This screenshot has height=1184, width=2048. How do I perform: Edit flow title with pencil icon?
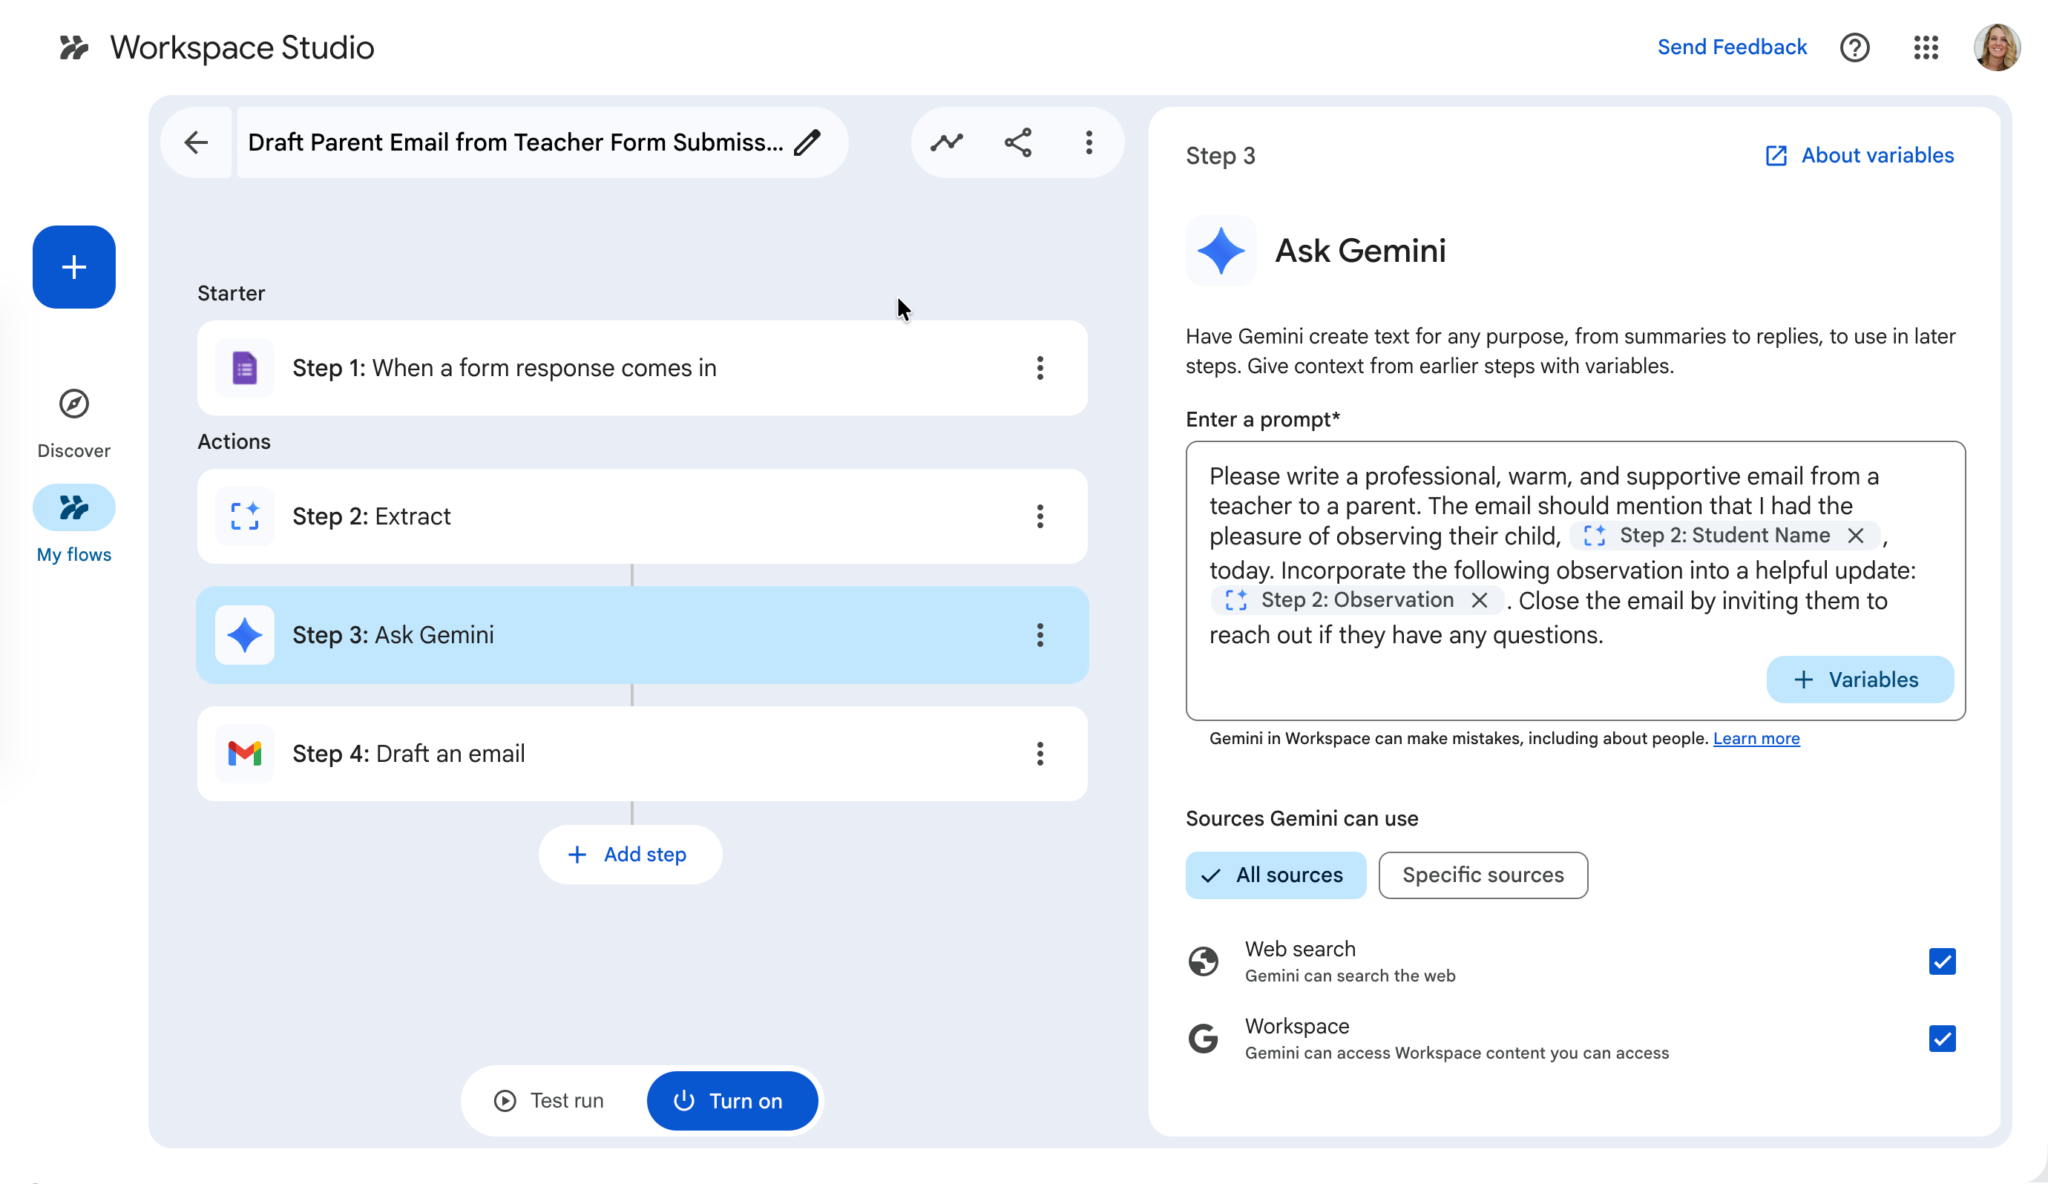[807, 142]
